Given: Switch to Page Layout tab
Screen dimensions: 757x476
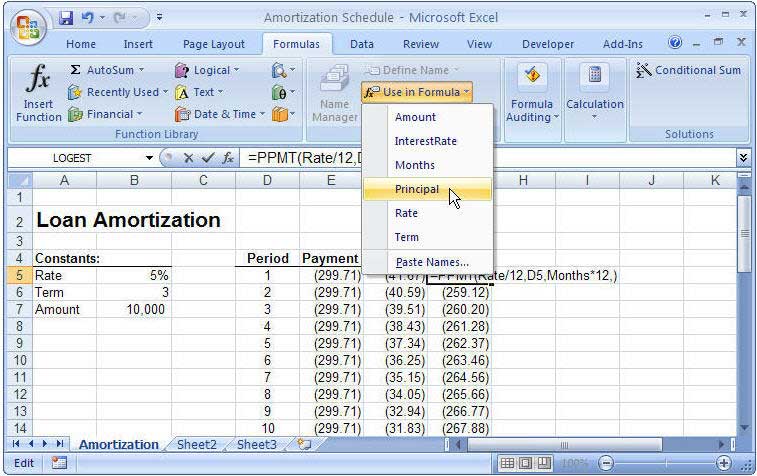Looking at the screenshot, I should pos(213,44).
